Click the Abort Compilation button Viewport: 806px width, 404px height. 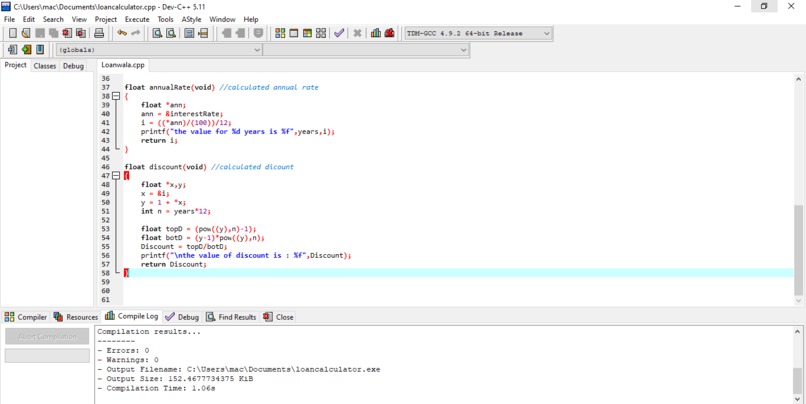(x=47, y=337)
